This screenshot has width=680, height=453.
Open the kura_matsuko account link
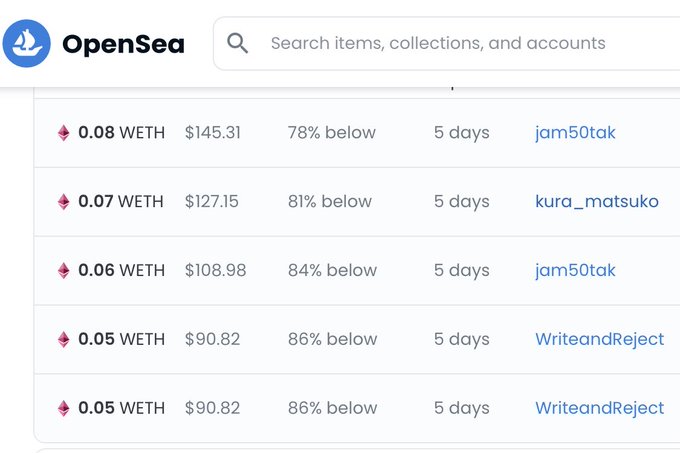pos(596,201)
